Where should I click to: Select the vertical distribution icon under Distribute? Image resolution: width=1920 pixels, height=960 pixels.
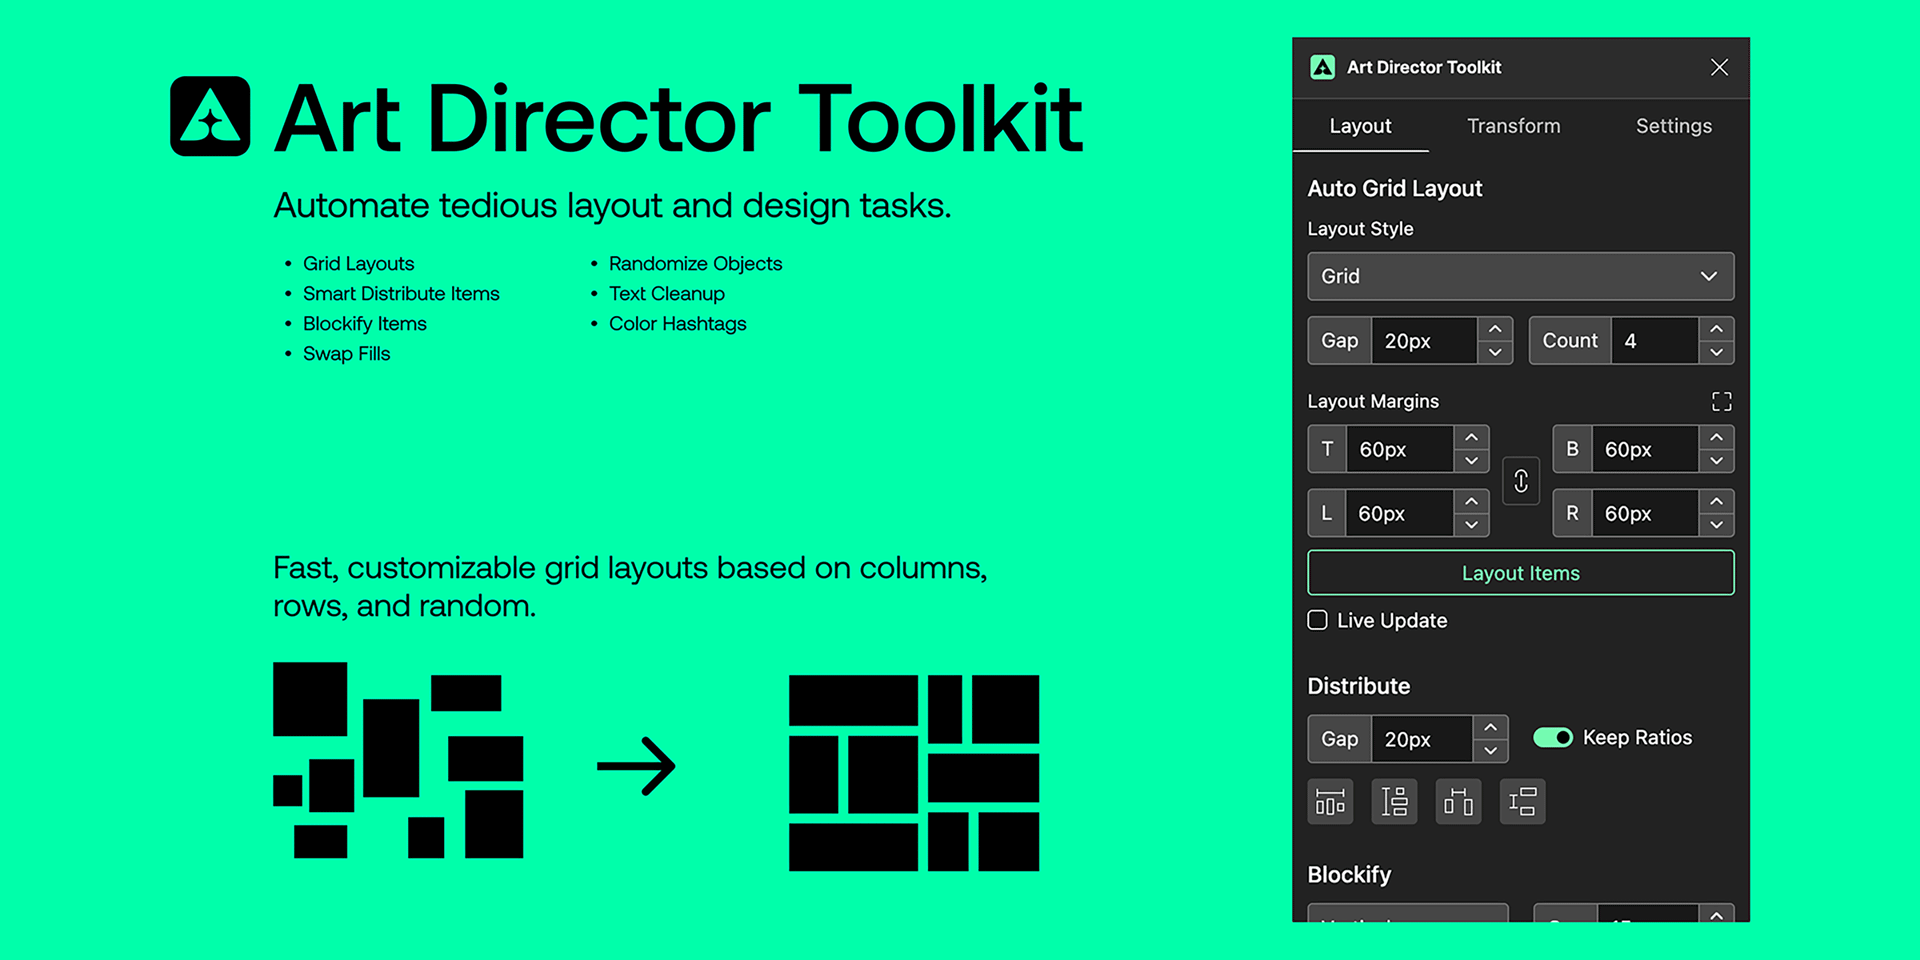coord(1394,801)
